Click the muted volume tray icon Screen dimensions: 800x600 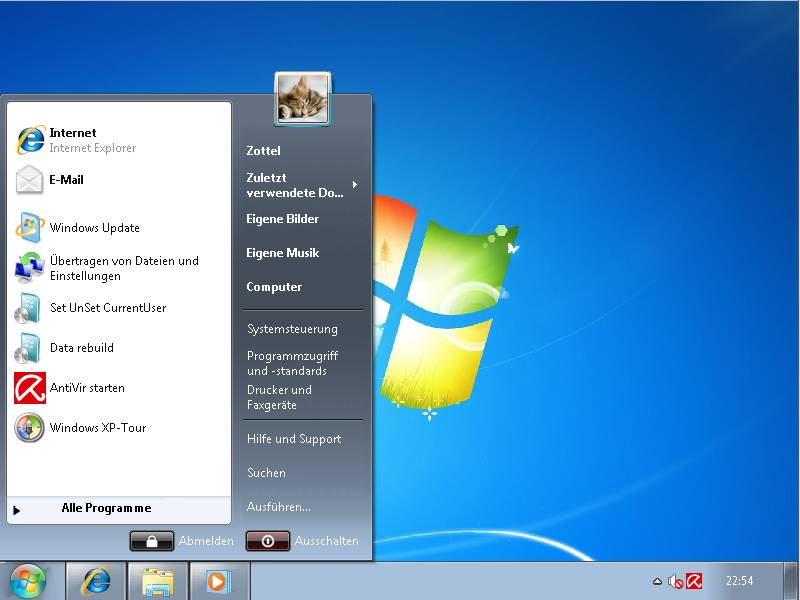(676, 581)
